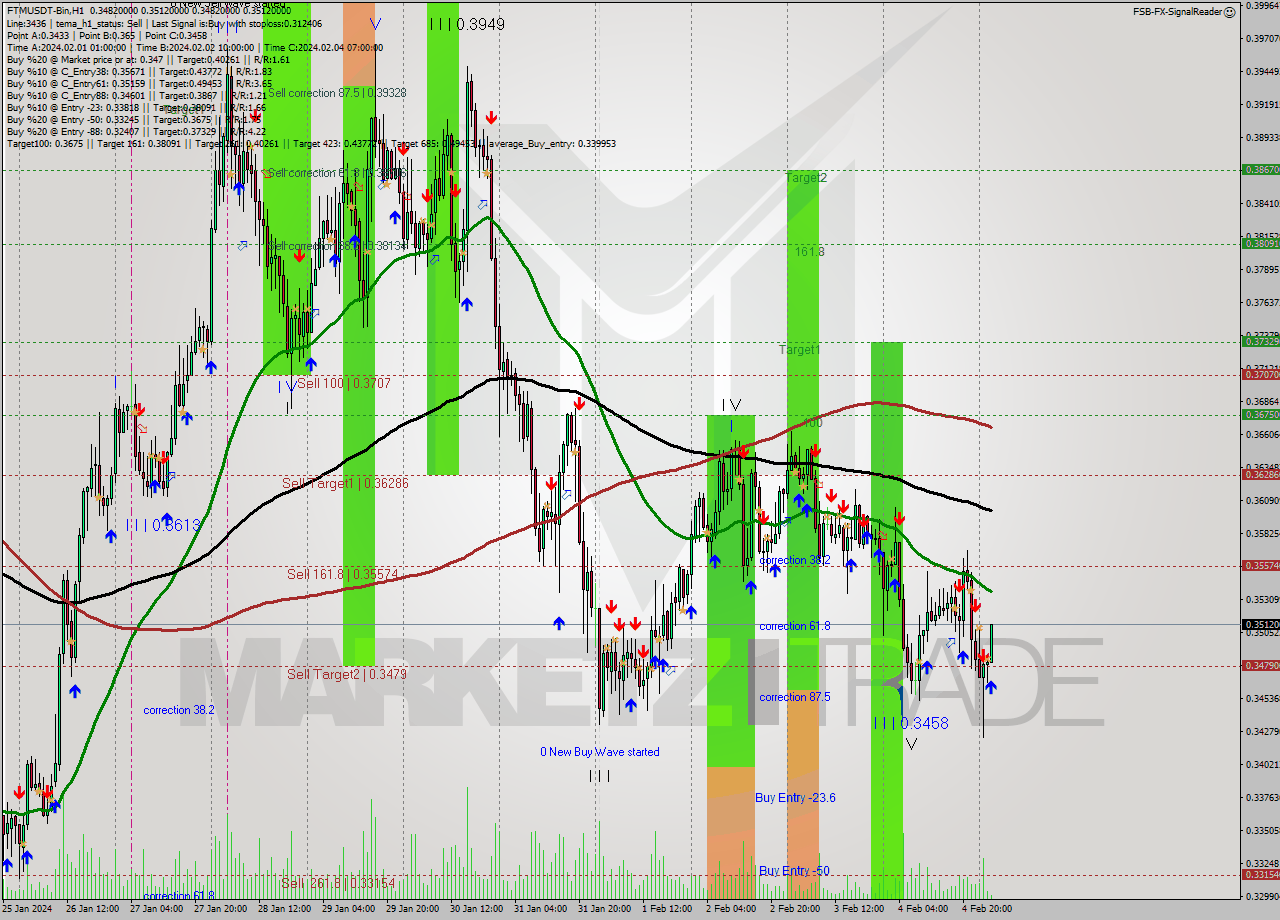Click the 4 Feb 20:00 time axis label
The height and width of the screenshot is (920, 1280).
(x=987, y=909)
